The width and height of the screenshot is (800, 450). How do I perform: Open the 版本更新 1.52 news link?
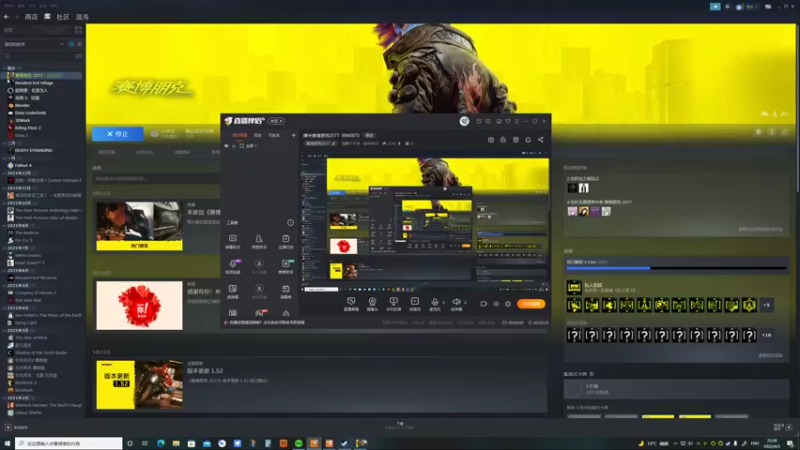pos(205,371)
